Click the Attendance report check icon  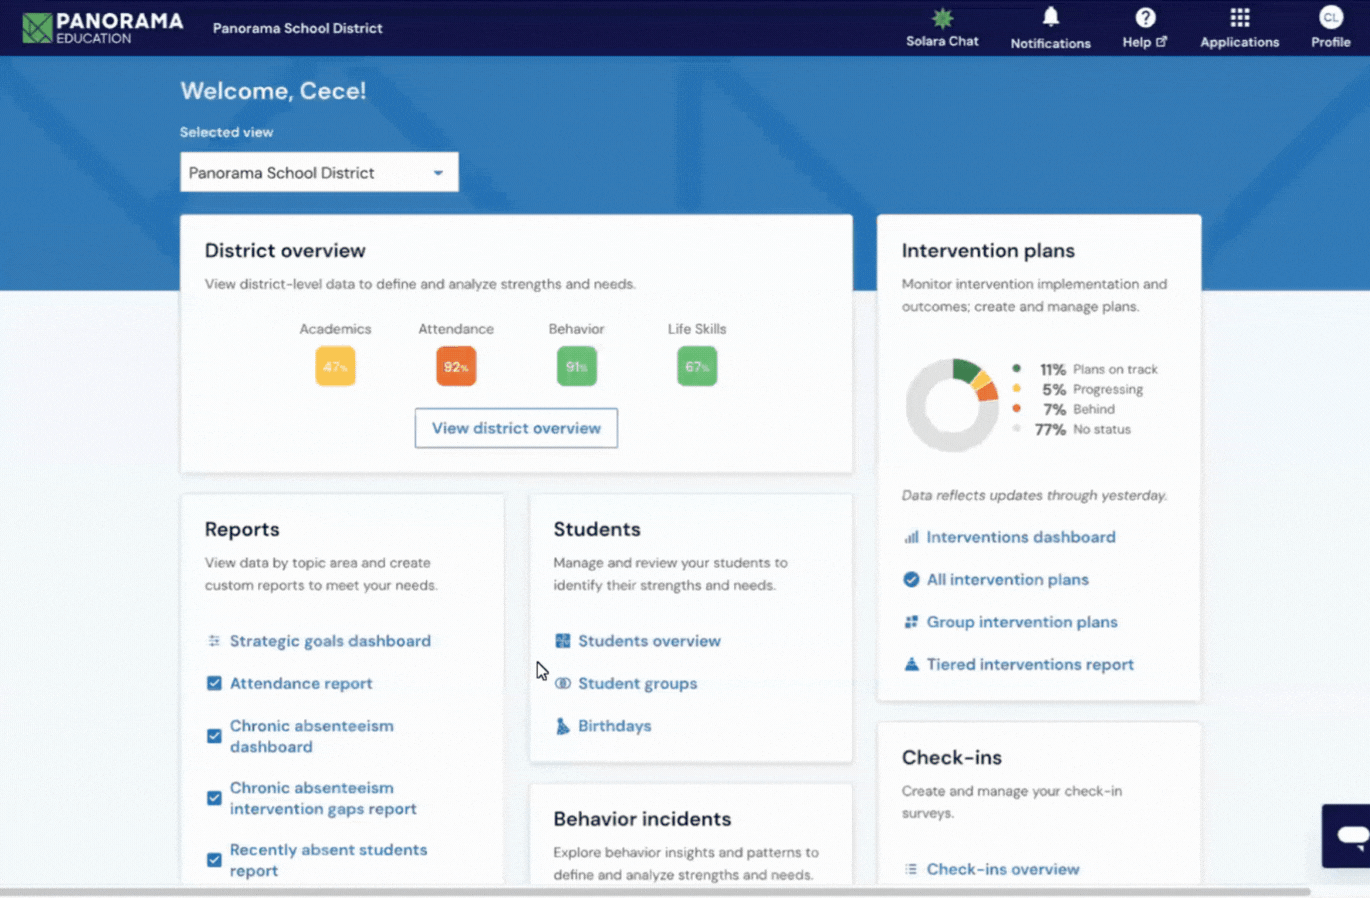tap(214, 683)
